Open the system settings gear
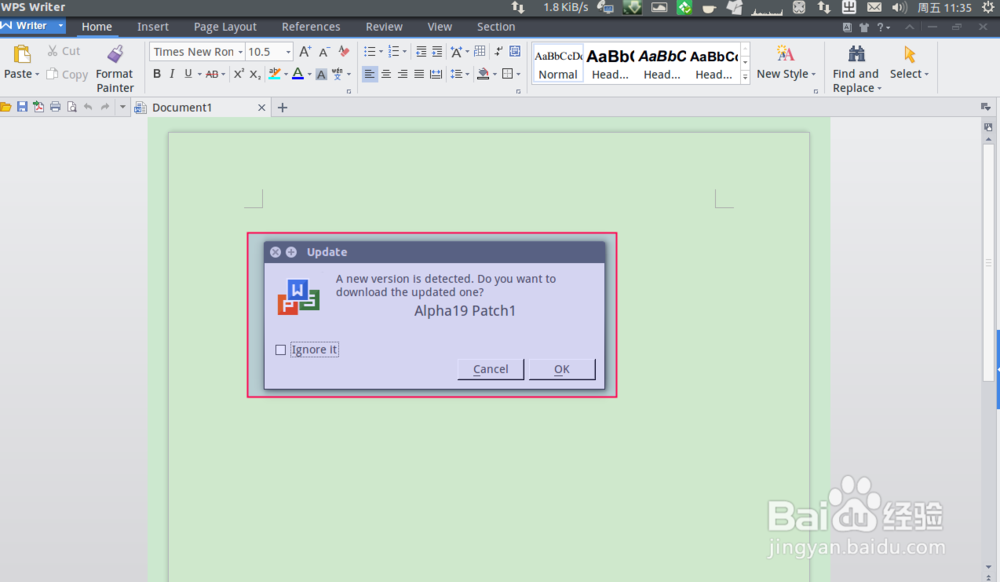 click(988, 8)
